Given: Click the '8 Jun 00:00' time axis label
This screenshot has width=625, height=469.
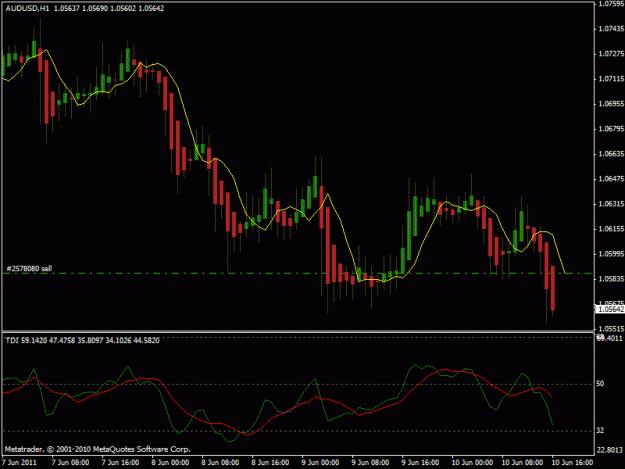Looking at the screenshot, I should 170,462.
